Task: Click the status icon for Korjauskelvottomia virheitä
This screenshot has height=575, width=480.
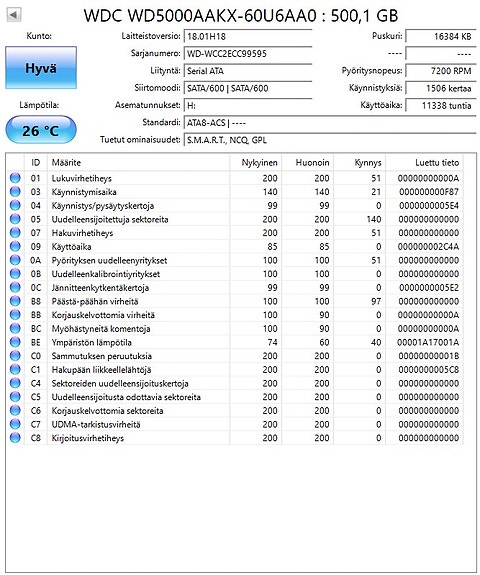Action: coord(15,315)
